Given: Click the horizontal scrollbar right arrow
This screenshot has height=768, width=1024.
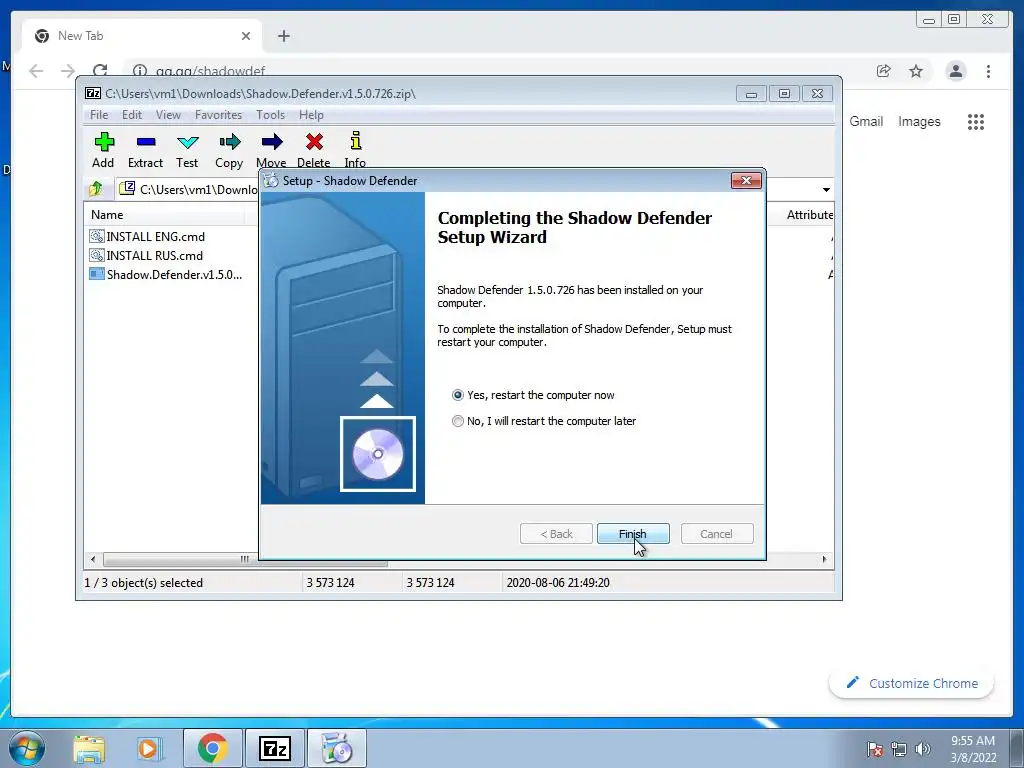Looking at the screenshot, I should 824,559.
